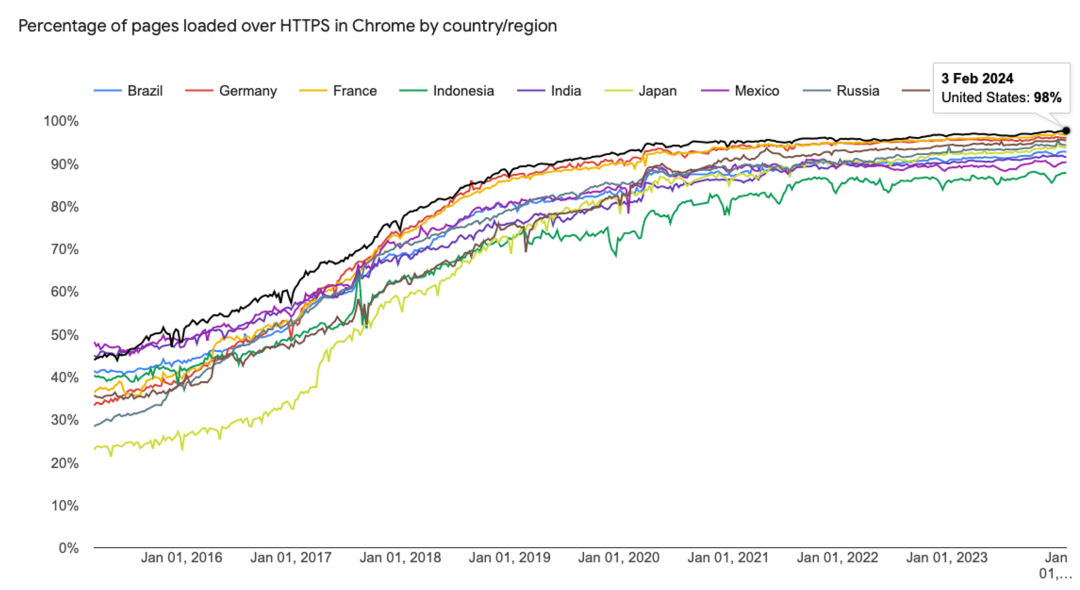Click the Jan 01, 2023 date label

(x=946, y=557)
